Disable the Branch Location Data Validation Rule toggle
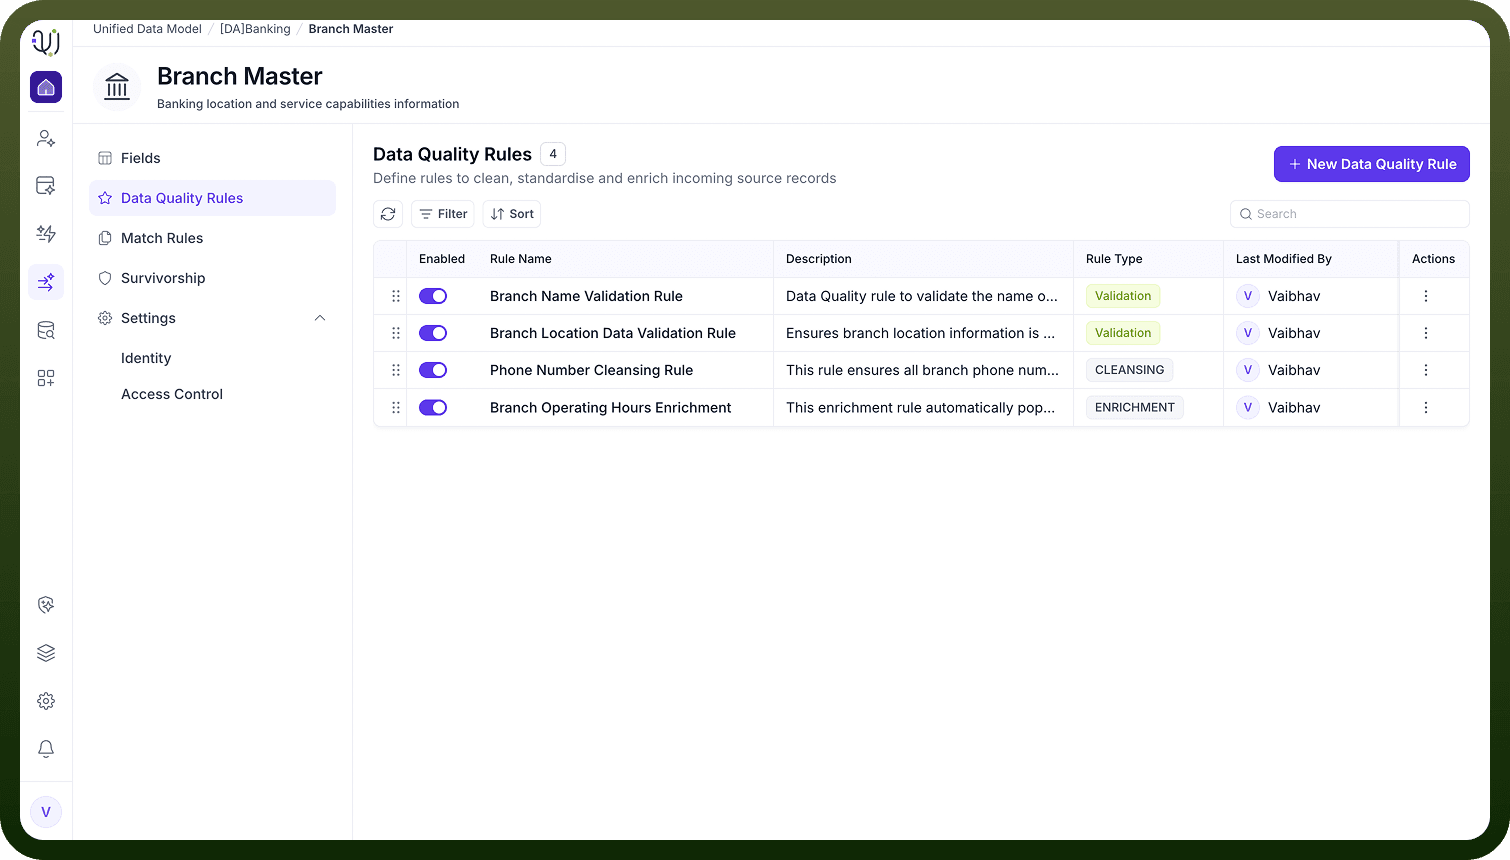The height and width of the screenshot is (860, 1510). [x=433, y=333]
